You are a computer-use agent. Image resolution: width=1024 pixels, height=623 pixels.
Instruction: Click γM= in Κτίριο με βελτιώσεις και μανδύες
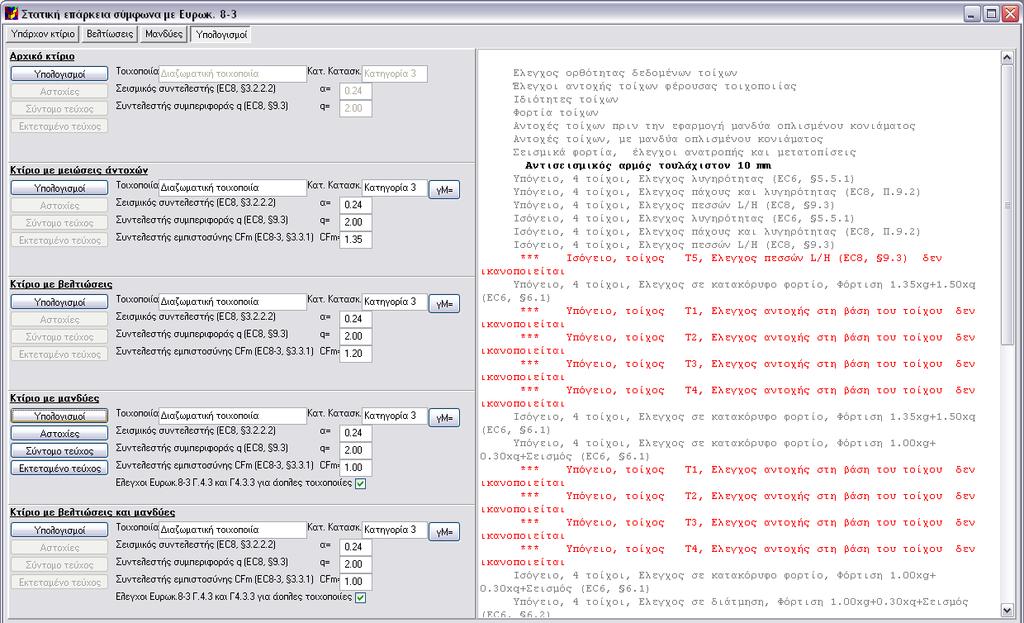pos(444,532)
